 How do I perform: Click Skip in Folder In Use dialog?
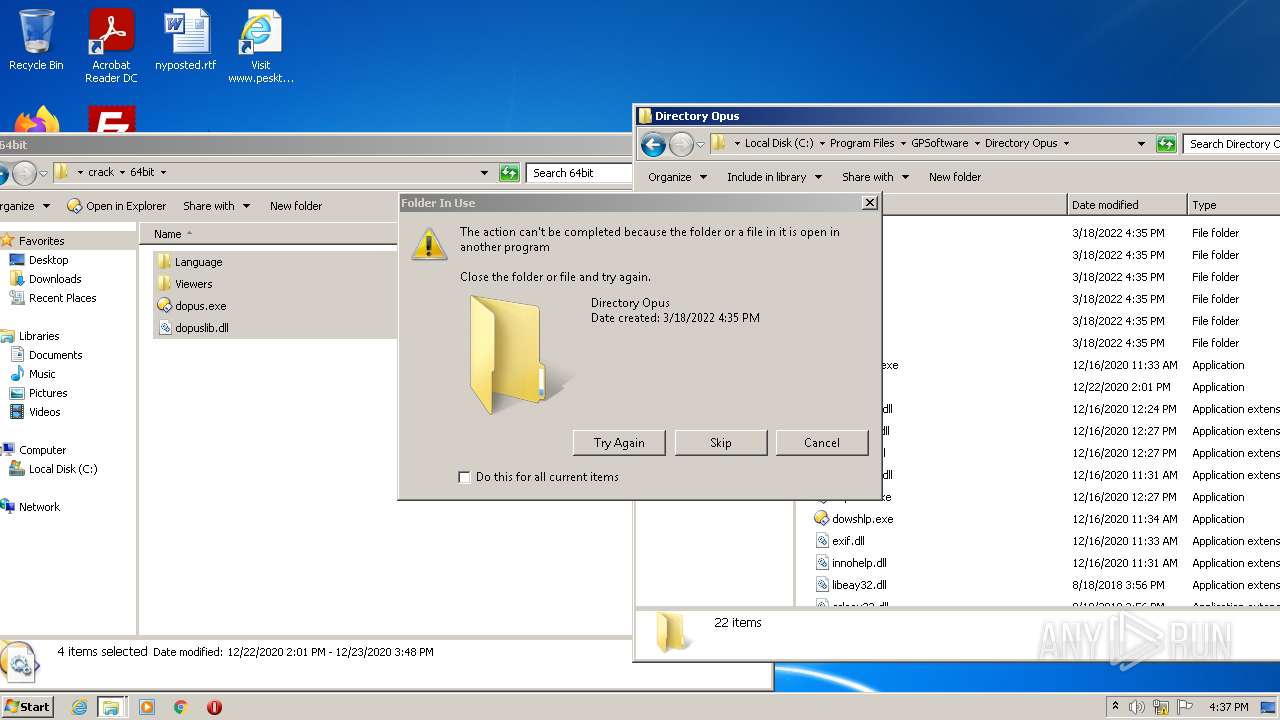click(x=721, y=443)
